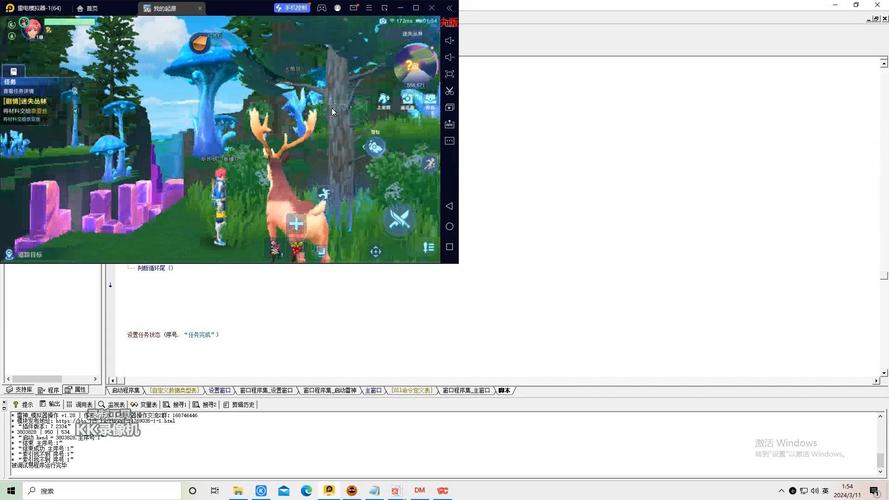Click the screen record icon in emulator sidebar
This screenshot has height=500, width=889.
(450, 107)
